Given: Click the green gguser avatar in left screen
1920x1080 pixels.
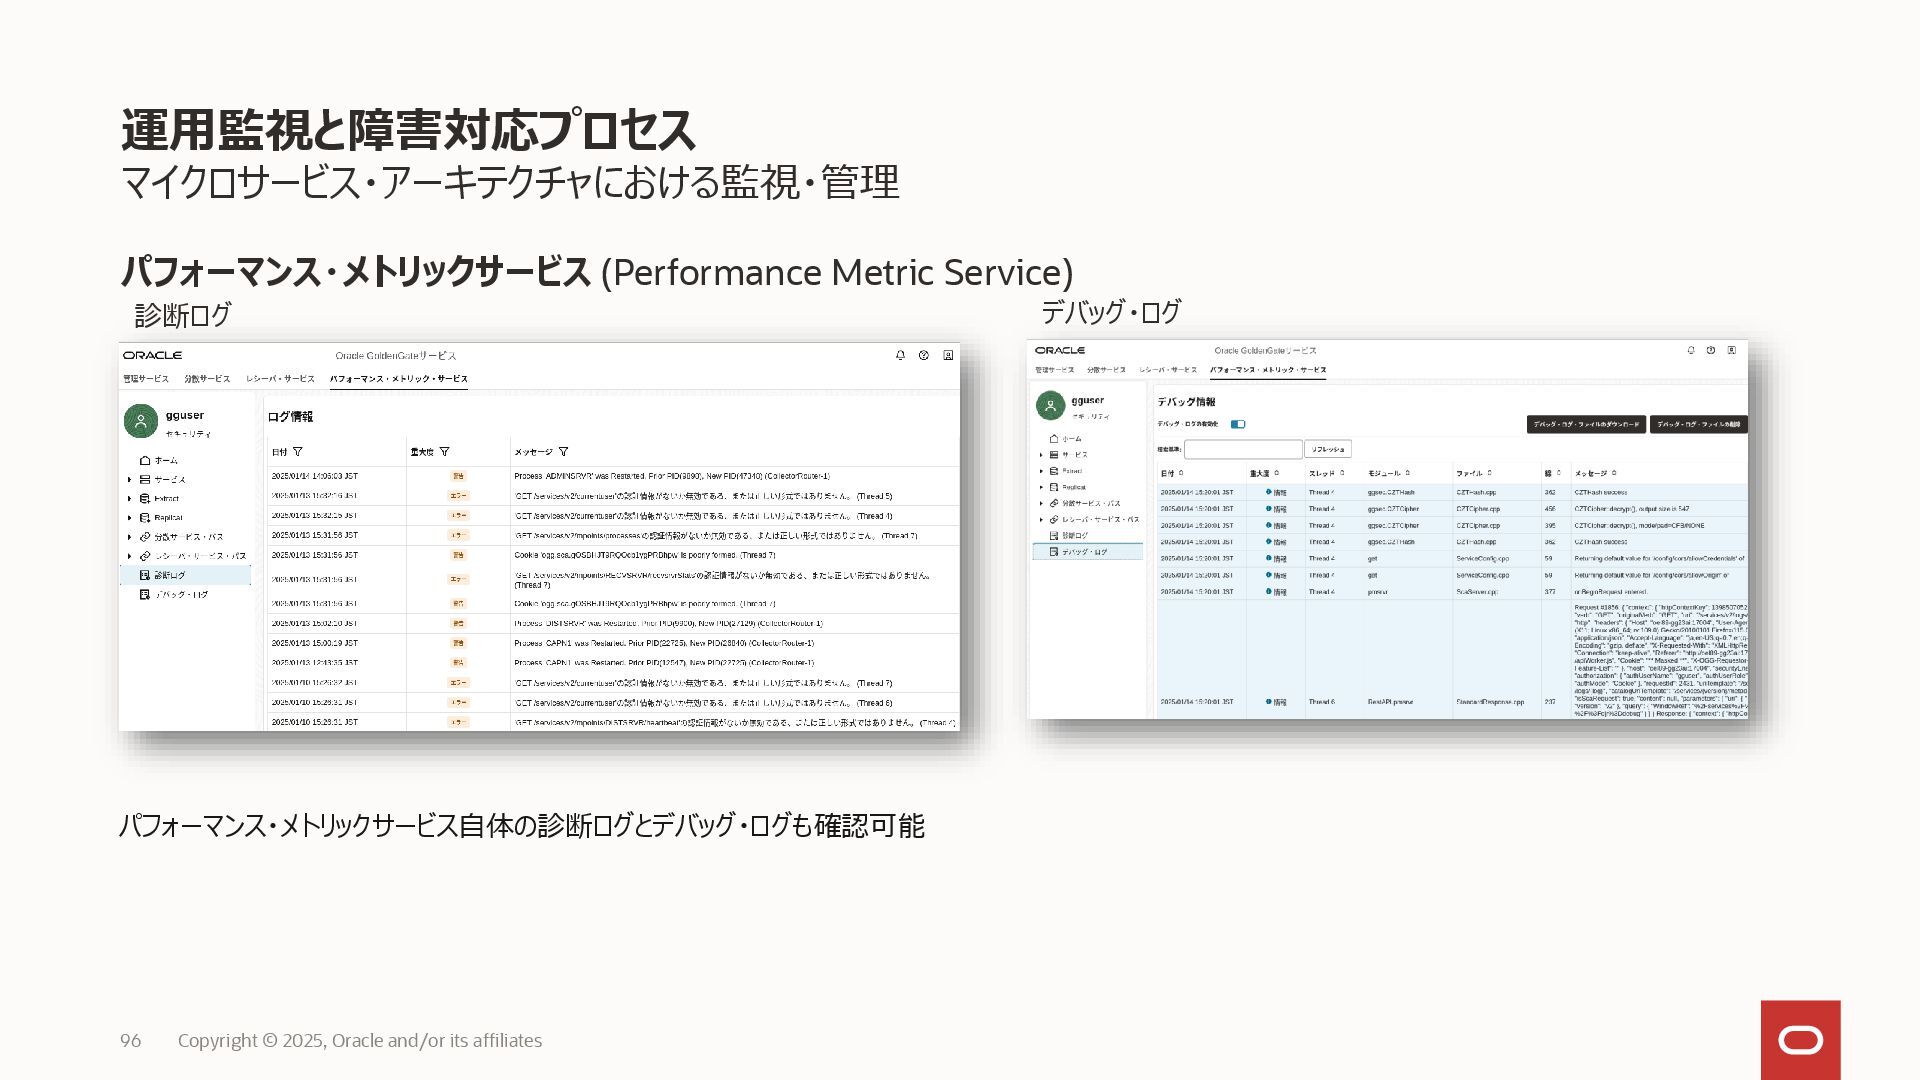Looking at the screenshot, I should [141, 421].
